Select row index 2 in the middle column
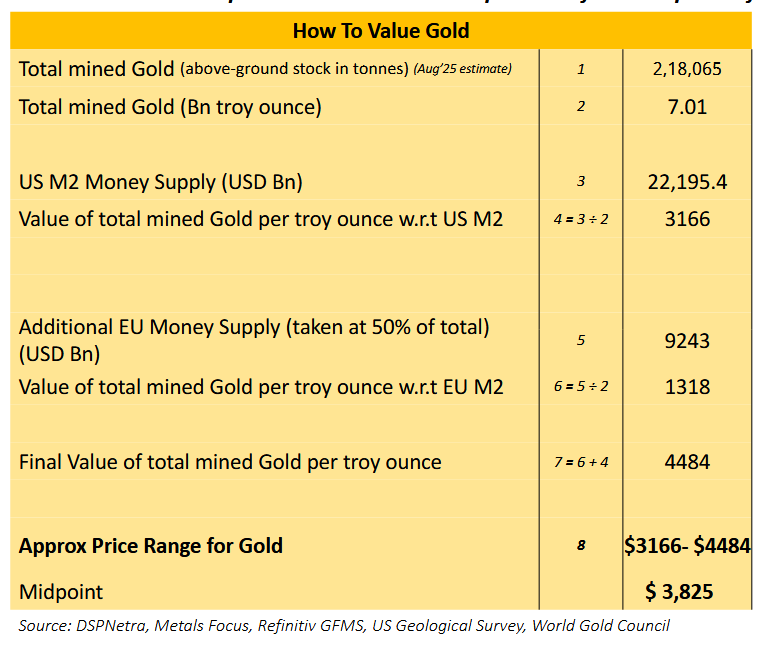 (581, 106)
